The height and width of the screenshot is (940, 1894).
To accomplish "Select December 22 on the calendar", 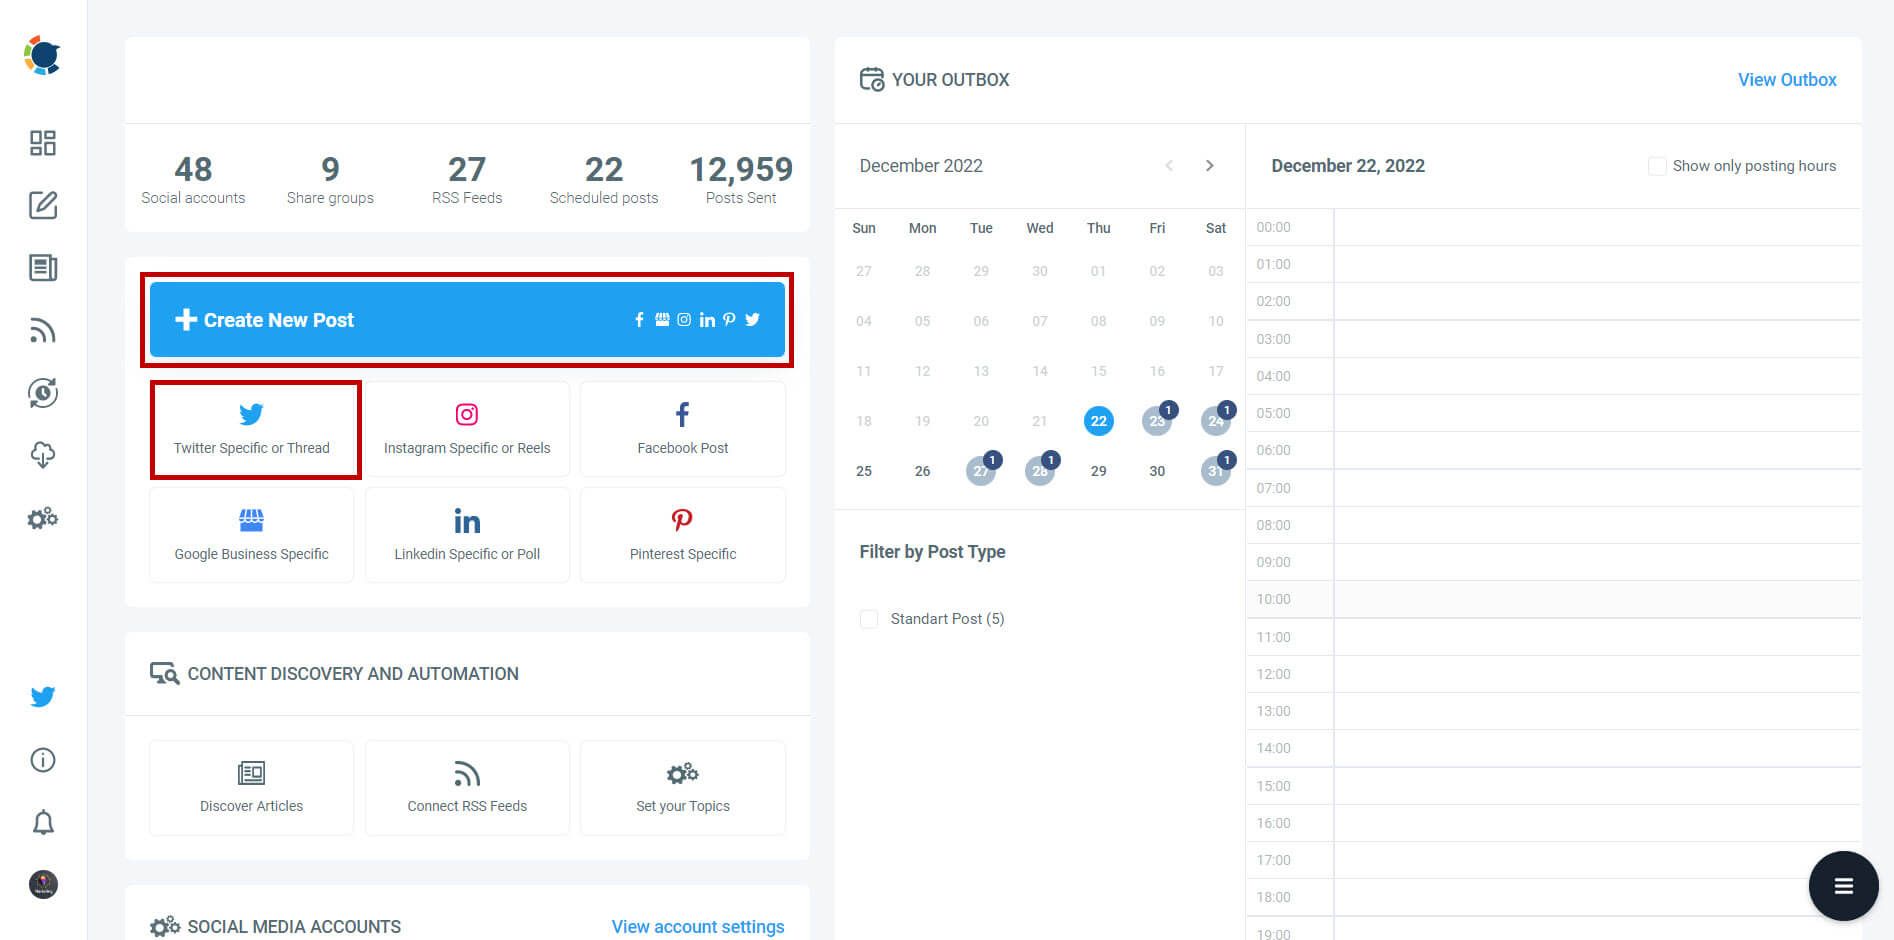I will (x=1098, y=420).
